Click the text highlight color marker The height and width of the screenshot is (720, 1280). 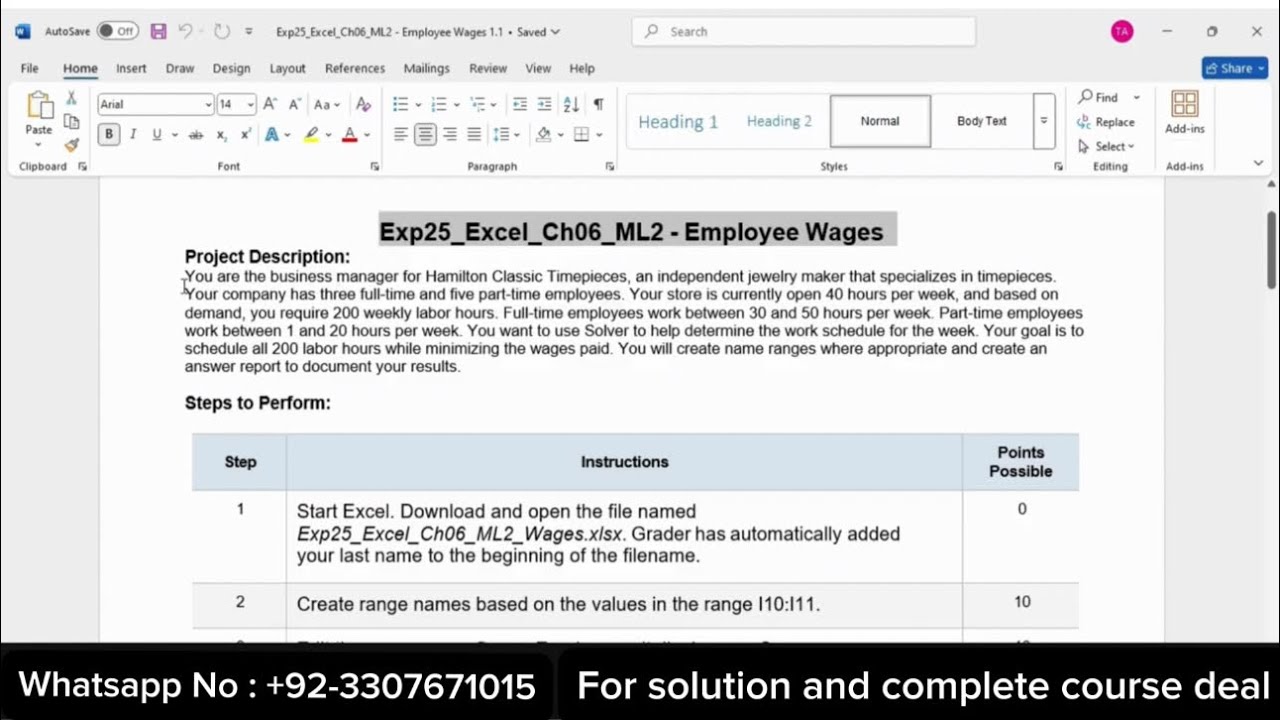coord(311,135)
